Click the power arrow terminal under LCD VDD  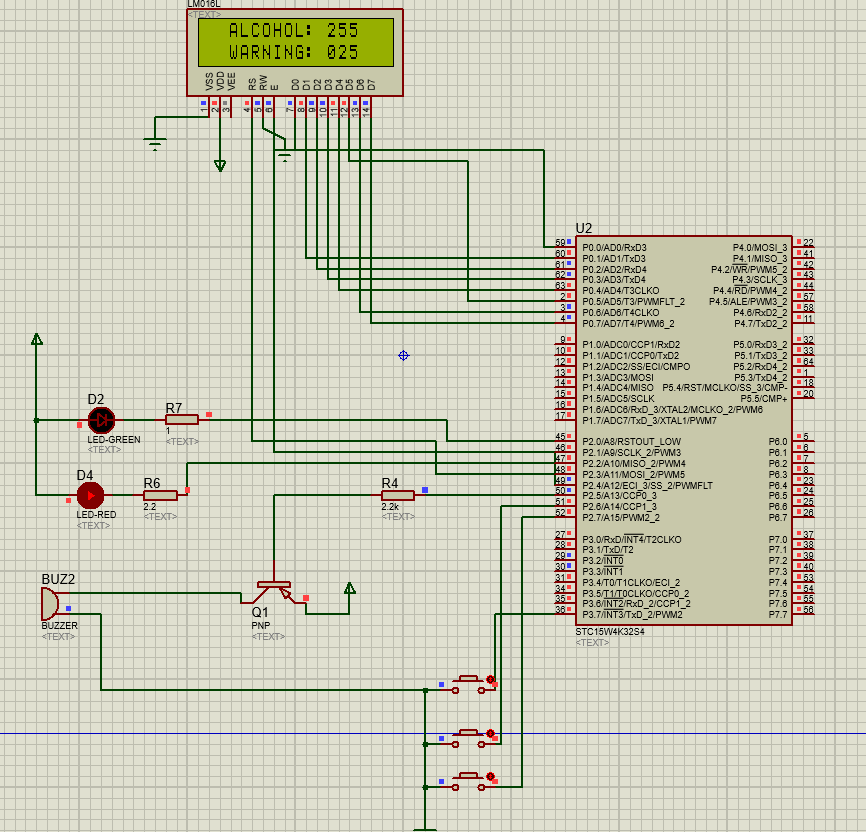pos(220,165)
